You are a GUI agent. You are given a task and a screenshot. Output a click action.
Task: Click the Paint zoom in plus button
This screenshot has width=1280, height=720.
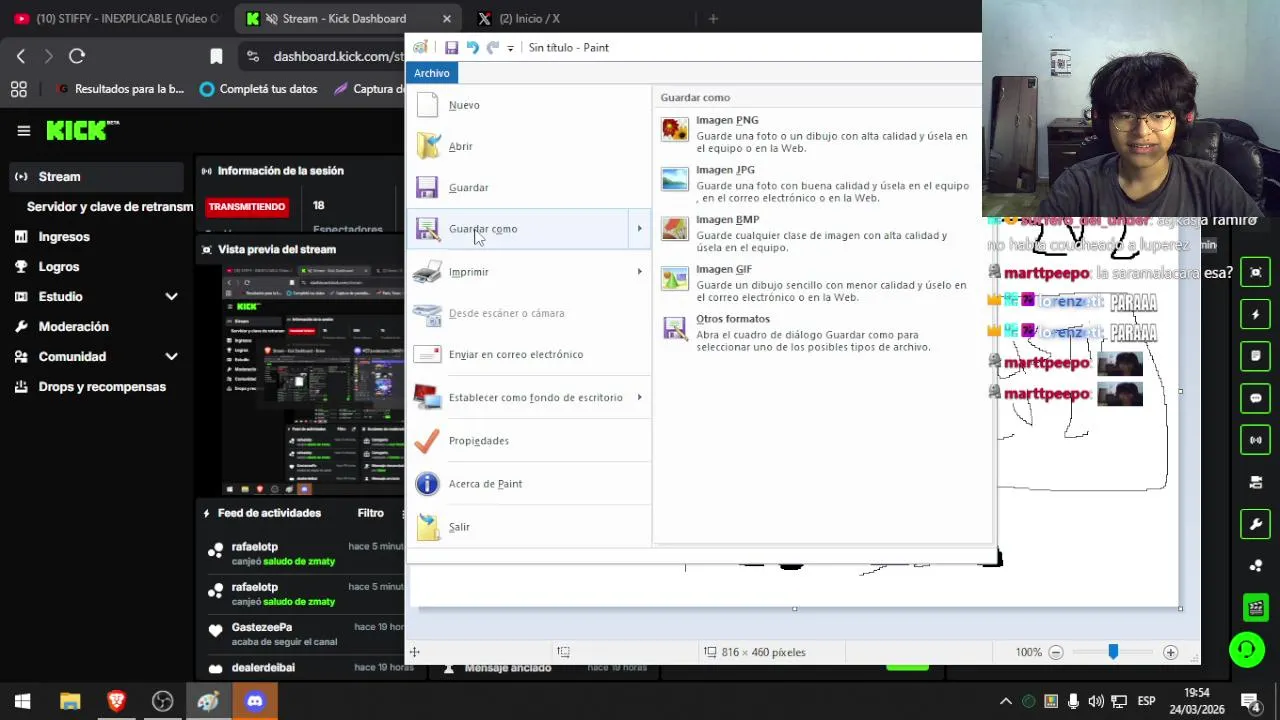pos(1170,652)
